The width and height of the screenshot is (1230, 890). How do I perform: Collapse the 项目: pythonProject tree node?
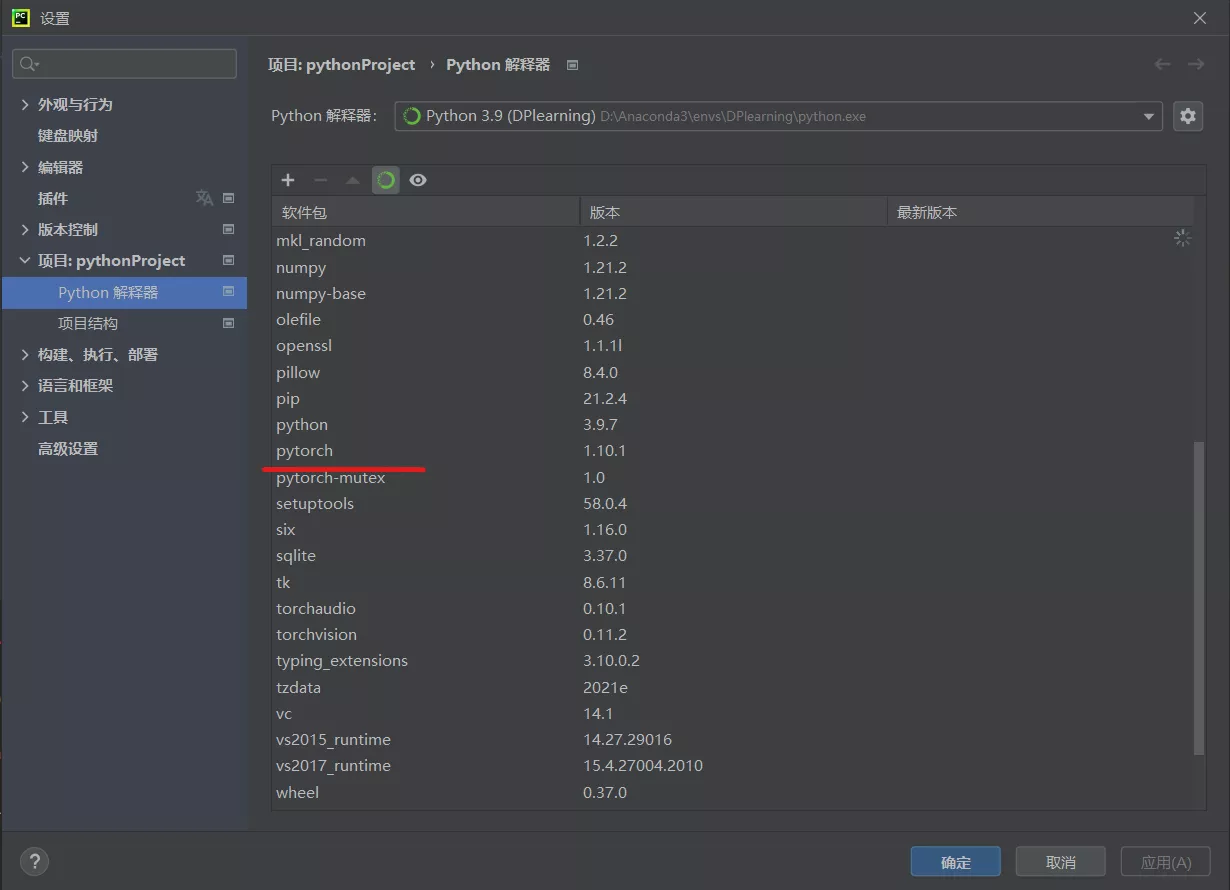tap(25, 260)
